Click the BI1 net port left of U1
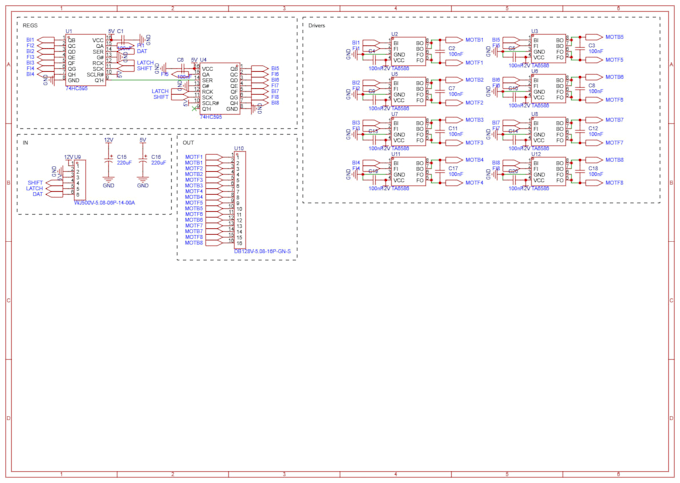 tap(46, 40)
